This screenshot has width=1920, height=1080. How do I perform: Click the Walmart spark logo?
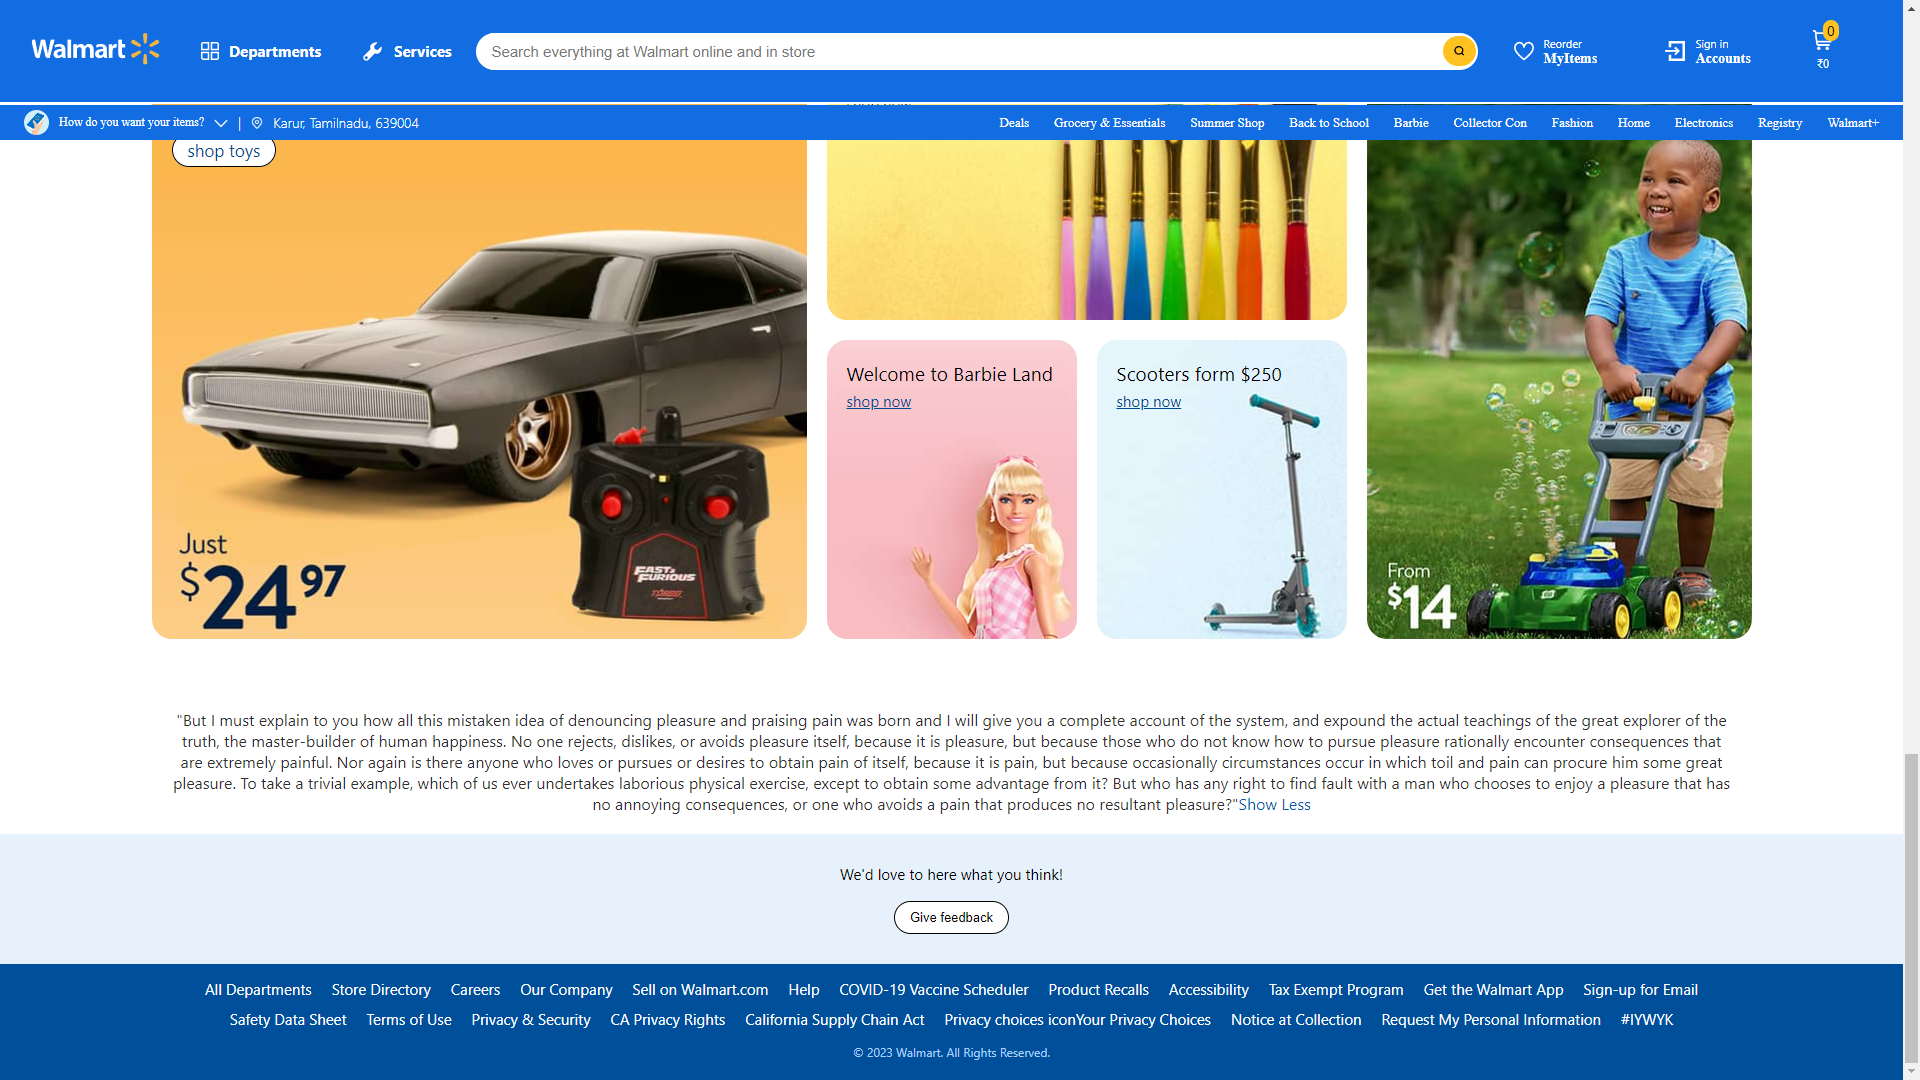pyautogui.click(x=145, y=49)
